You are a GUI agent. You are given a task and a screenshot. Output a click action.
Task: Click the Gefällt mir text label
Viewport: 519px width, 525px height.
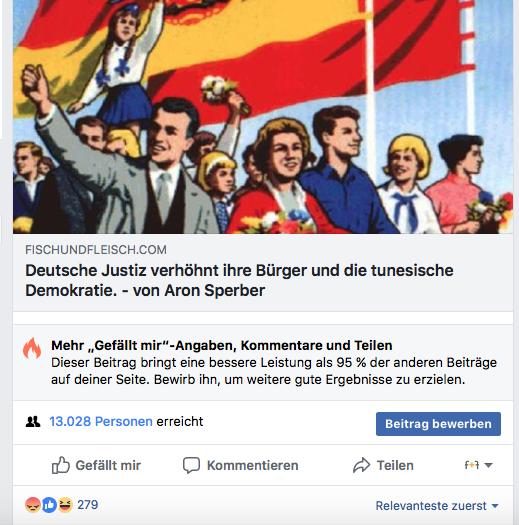tap(108, 465)
